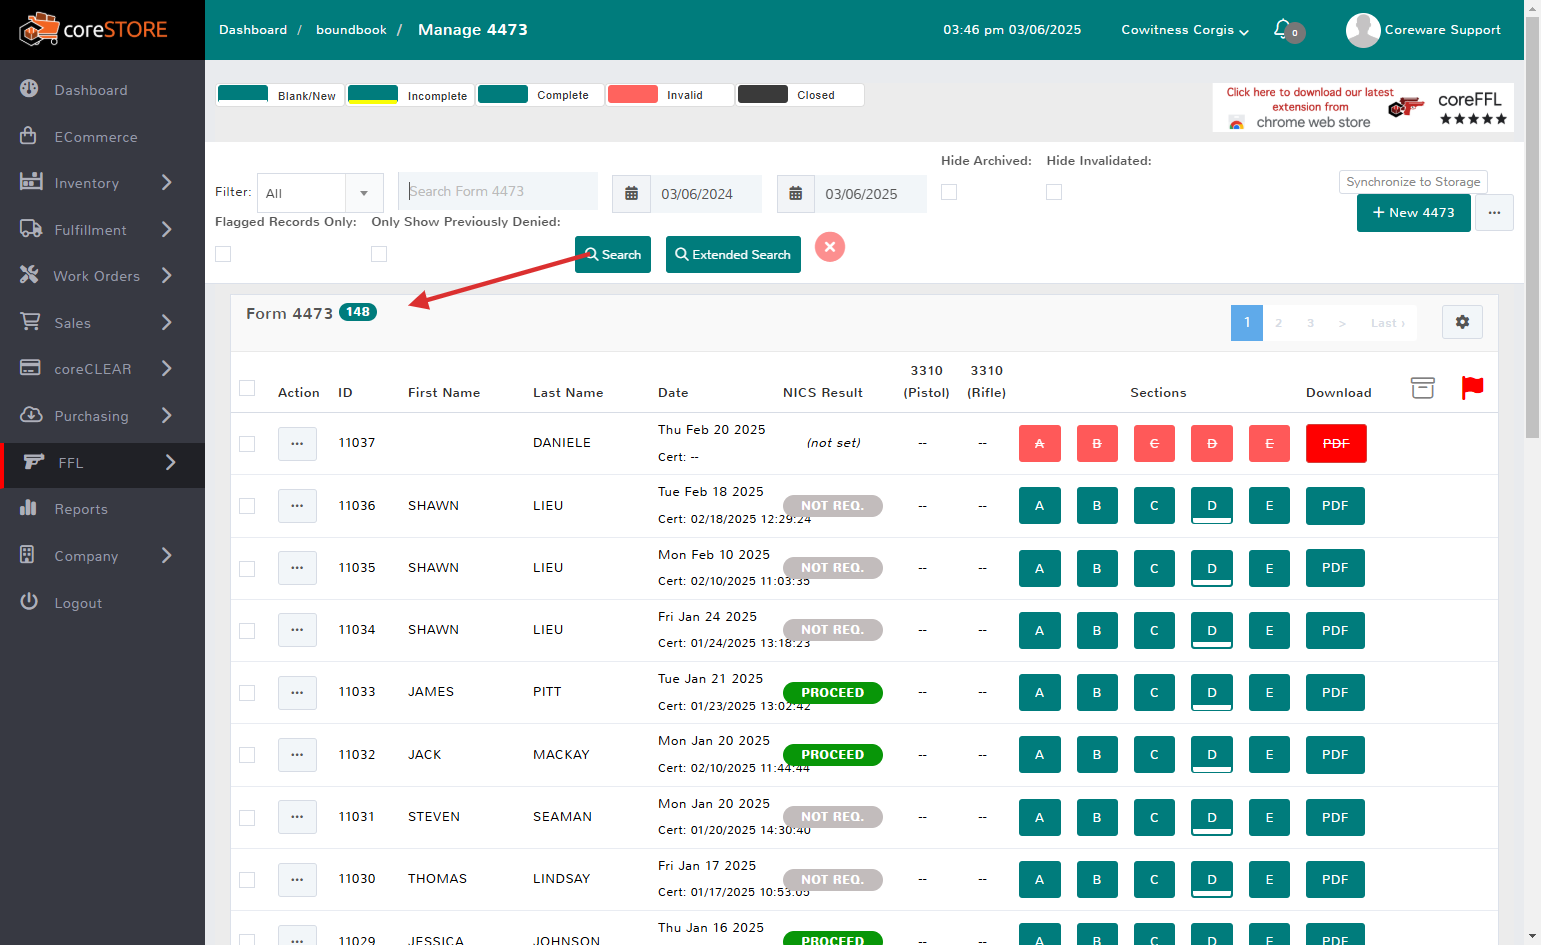Expand the Fulfillment sidebar menu
1541x945 pixels.
tap(102, 229)
